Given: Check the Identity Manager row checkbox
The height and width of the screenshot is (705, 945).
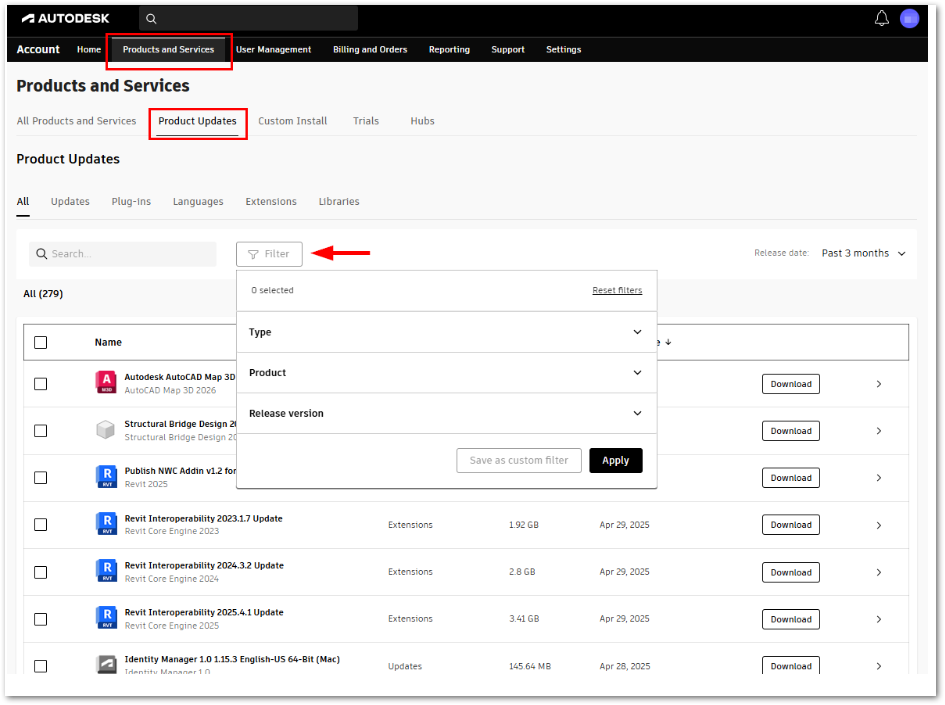Looking at the screenshot, I should coord(40,666).
